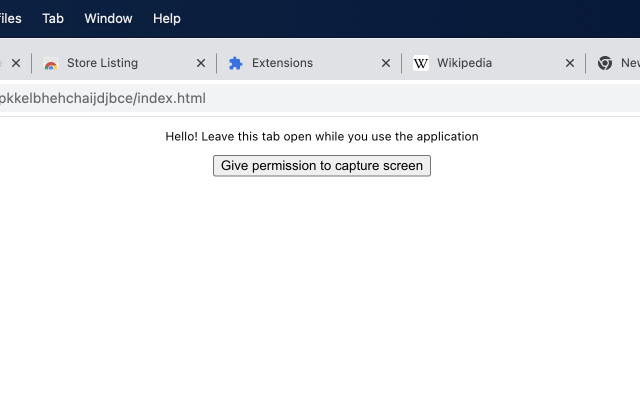Screen dimensions: 640x400
Task: Click the 'Hello! Leave this tab open' text
Action: [x=322, y=136]
